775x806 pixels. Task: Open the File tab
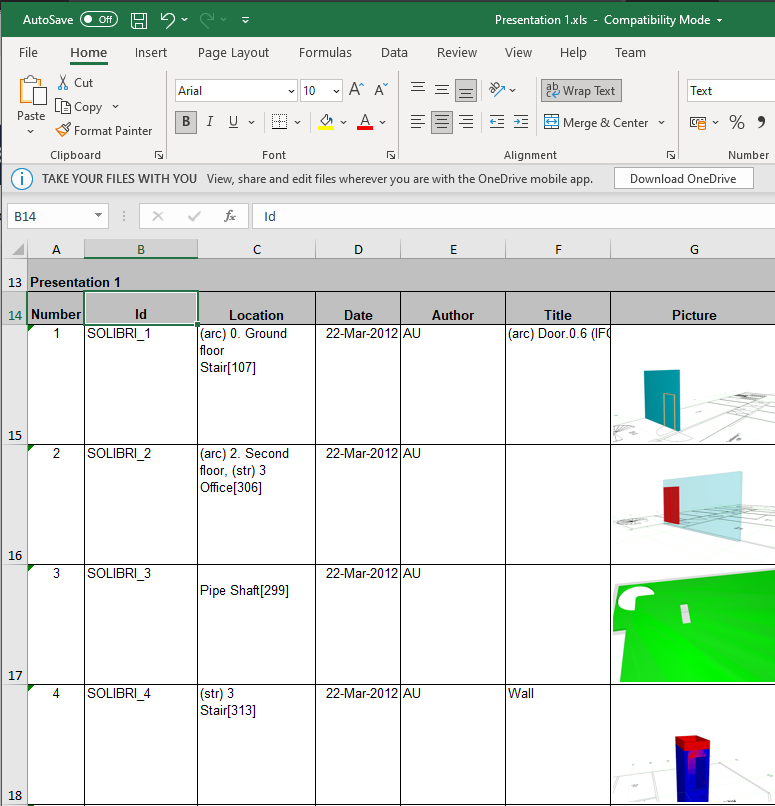point(28,52)
